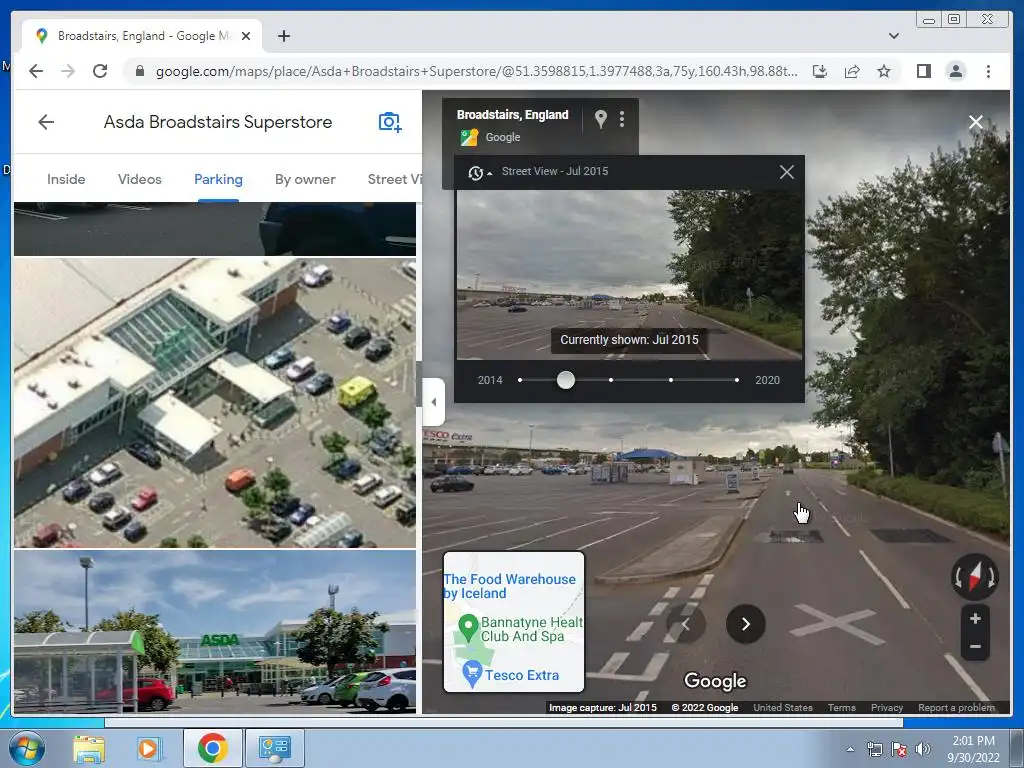Open the Chrome profile avatar
The height and width of the screenshot is (768, 1024).
click(955, 71)
